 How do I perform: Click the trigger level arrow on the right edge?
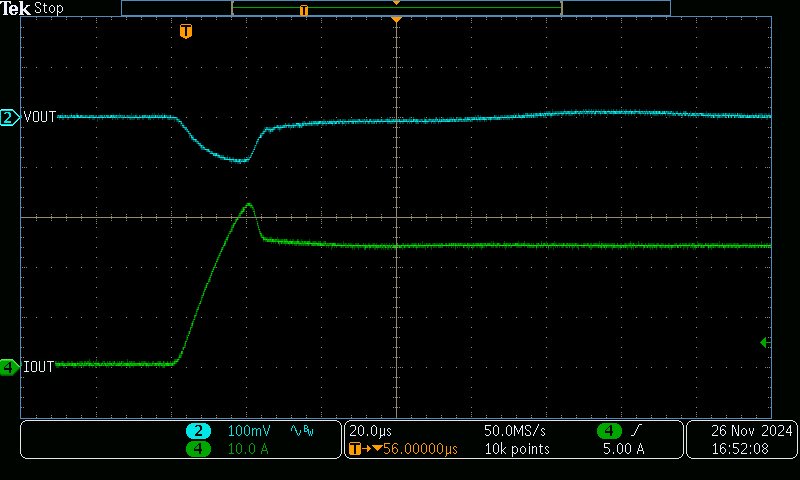[765, 343]
